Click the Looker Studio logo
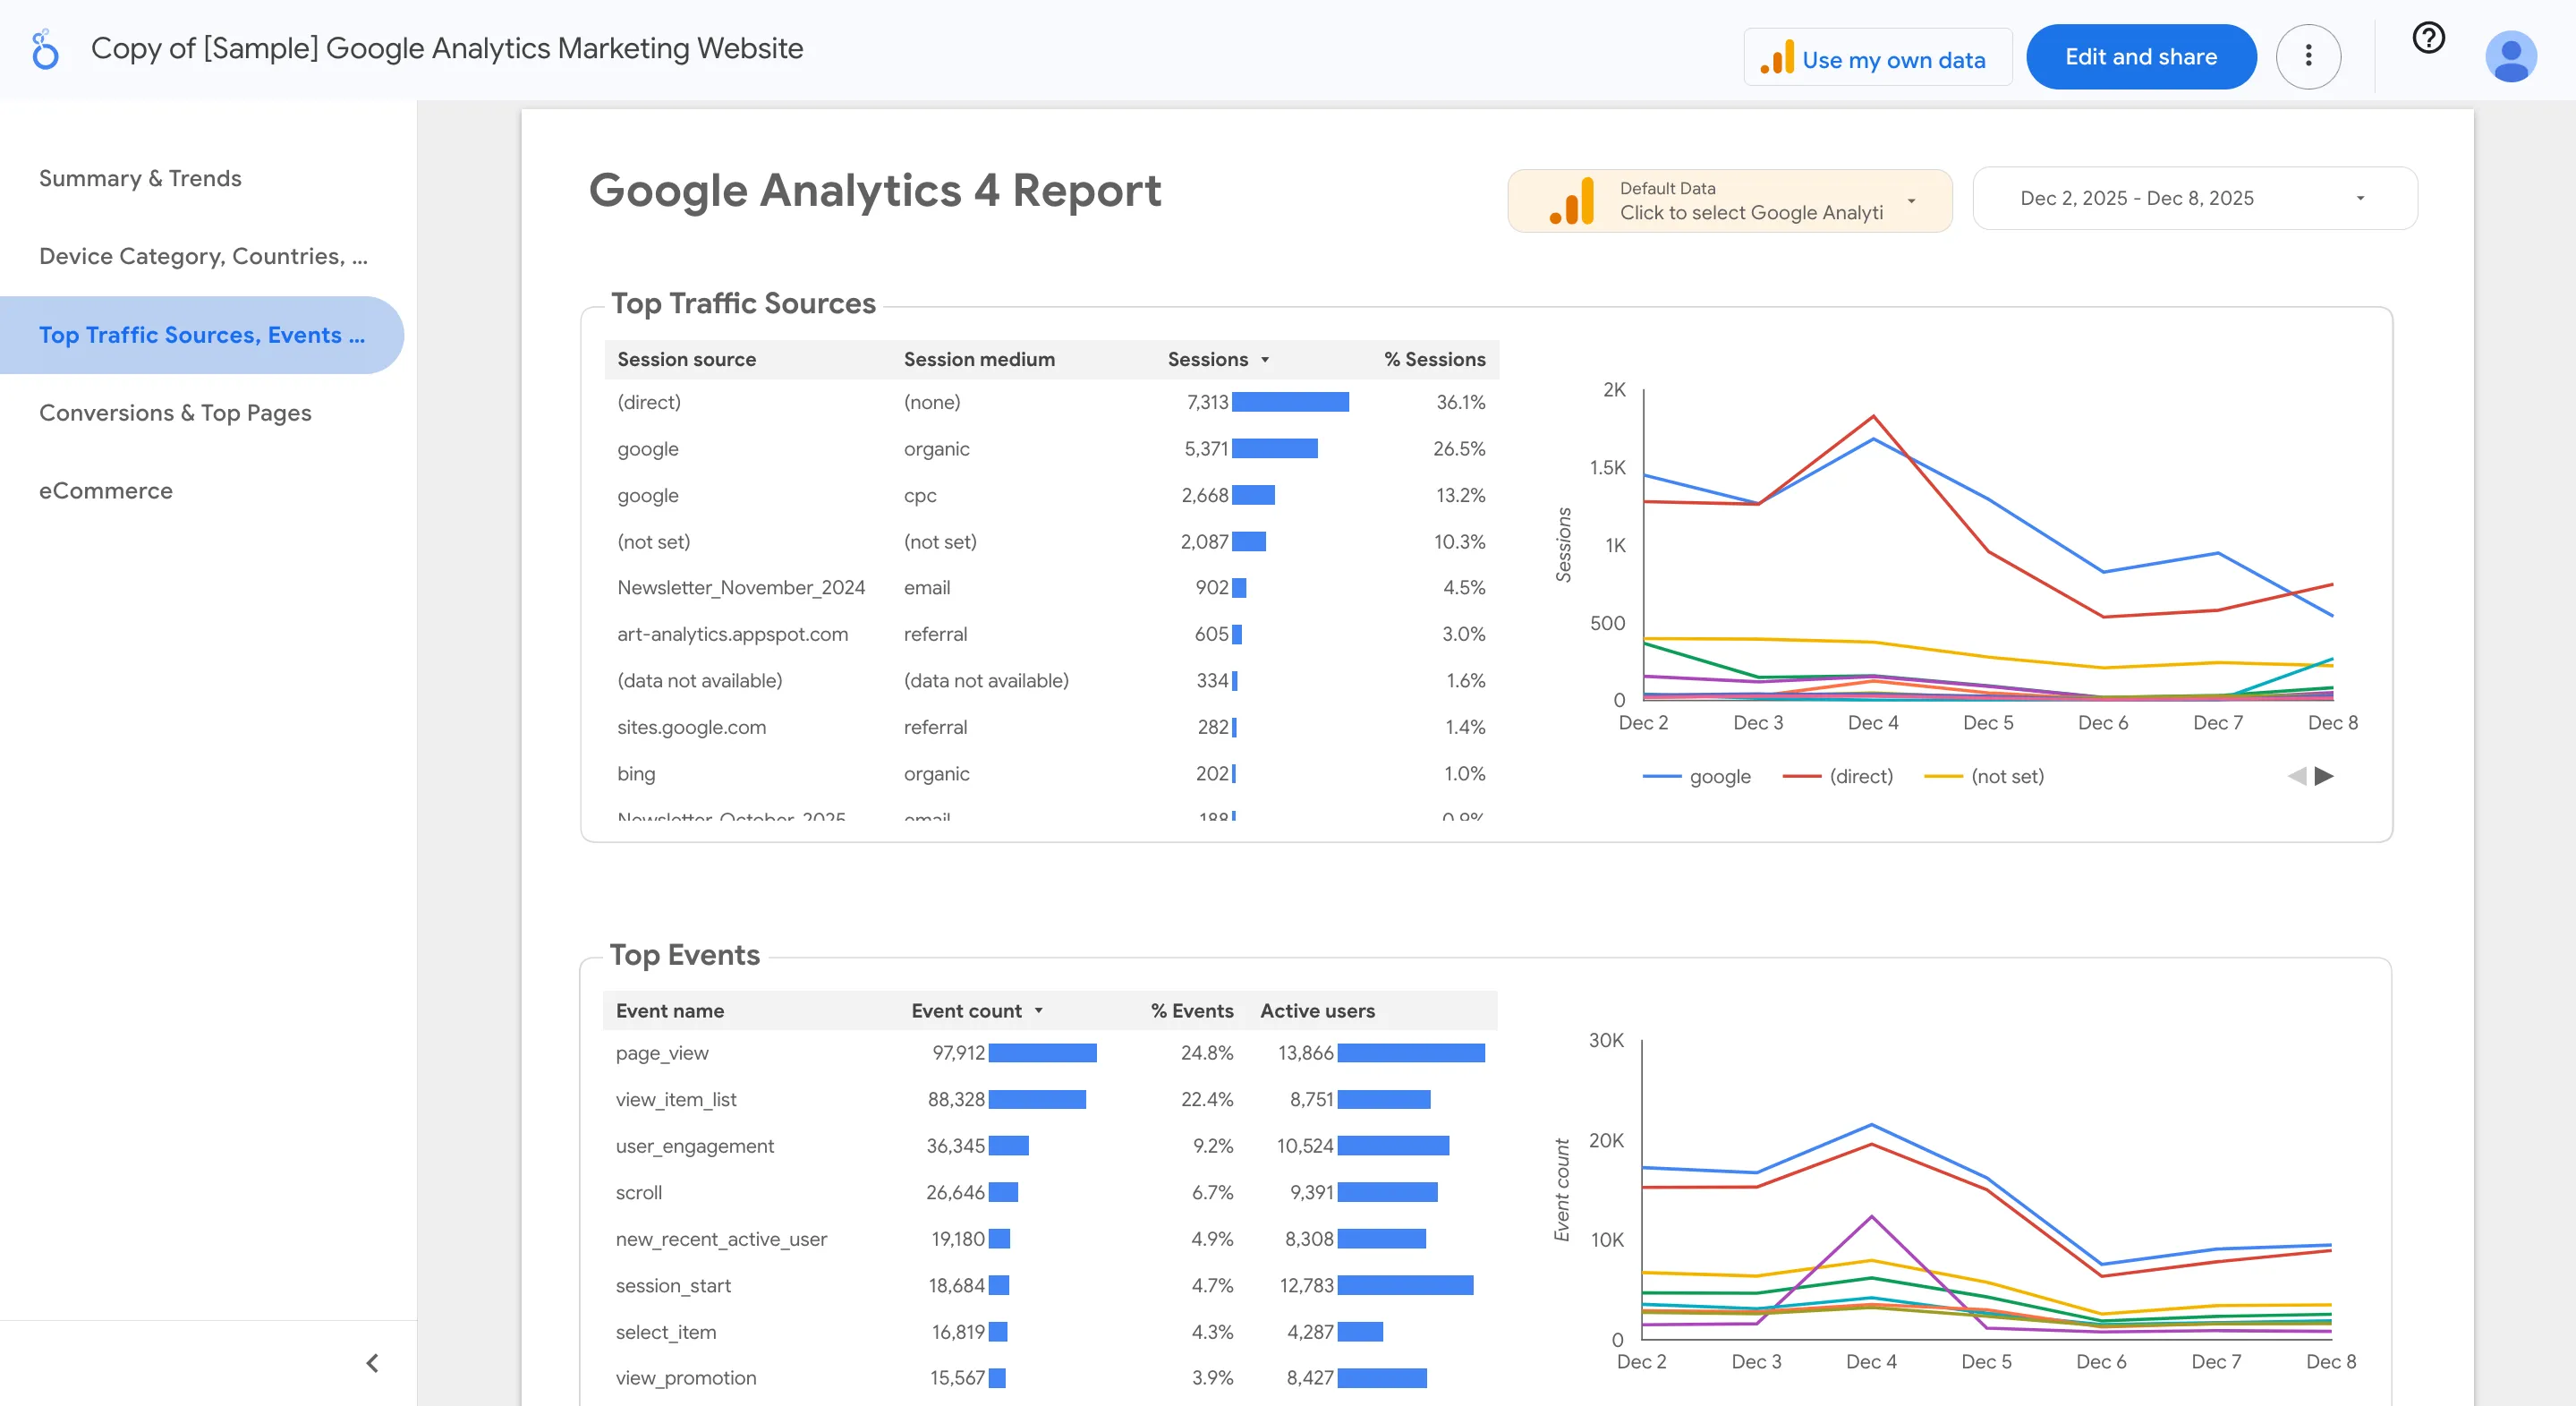This screenshot has height=1406, width=2576. (44, 48)
